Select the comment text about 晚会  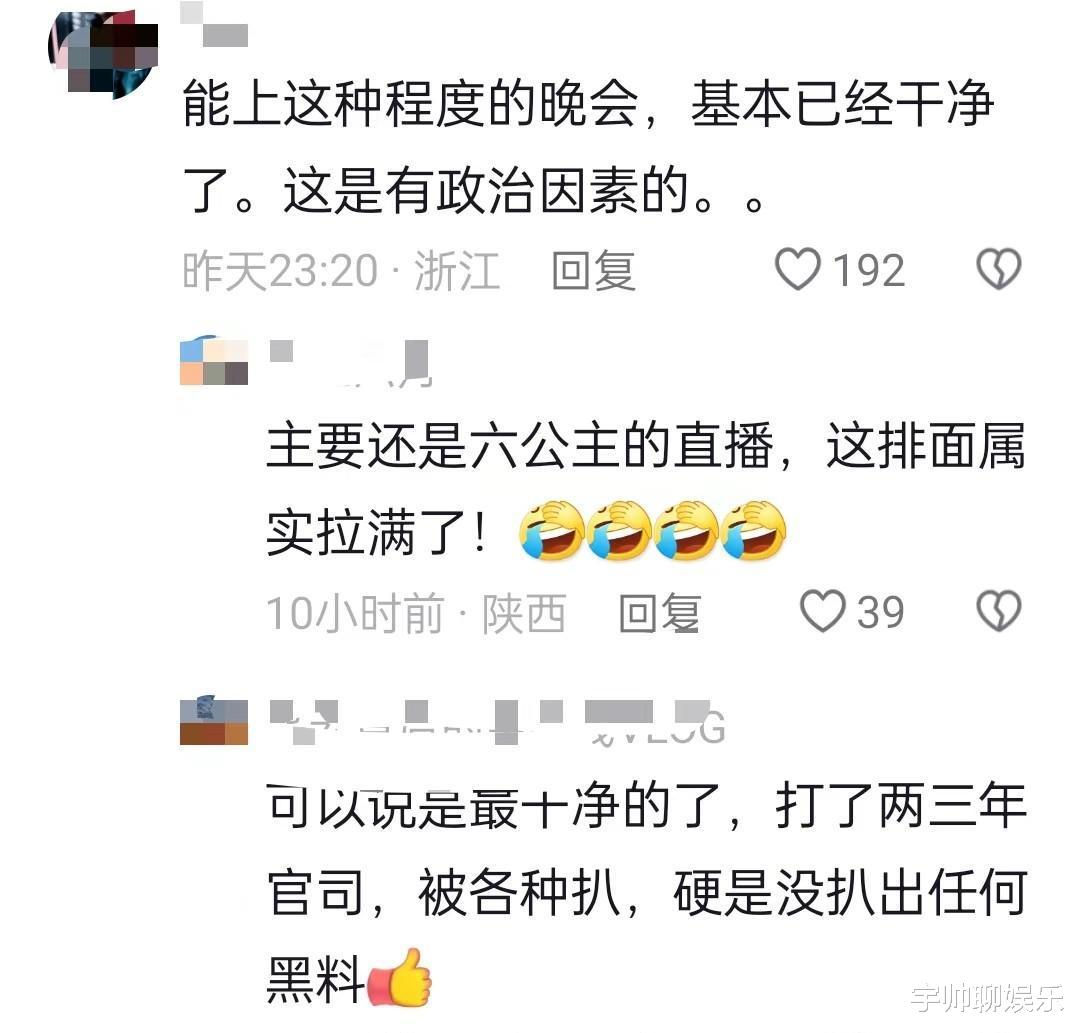tap(588, 146)
